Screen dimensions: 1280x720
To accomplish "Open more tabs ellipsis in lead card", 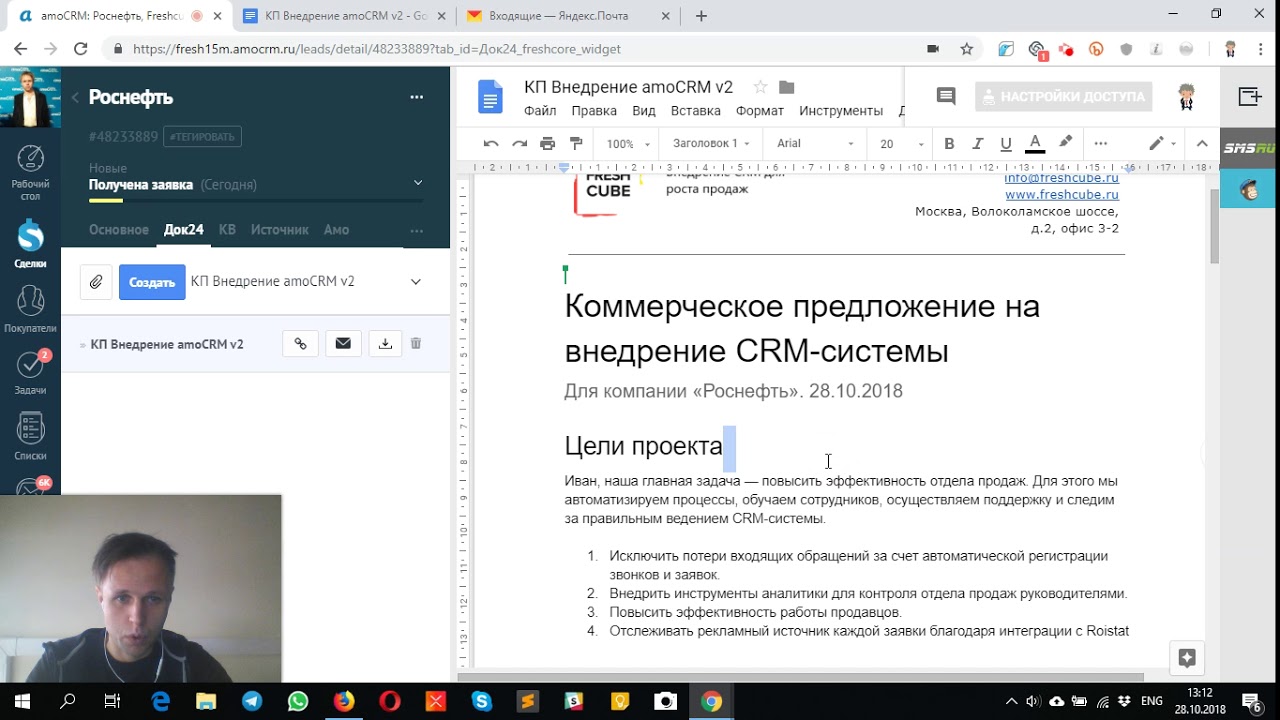I will 417,230.
